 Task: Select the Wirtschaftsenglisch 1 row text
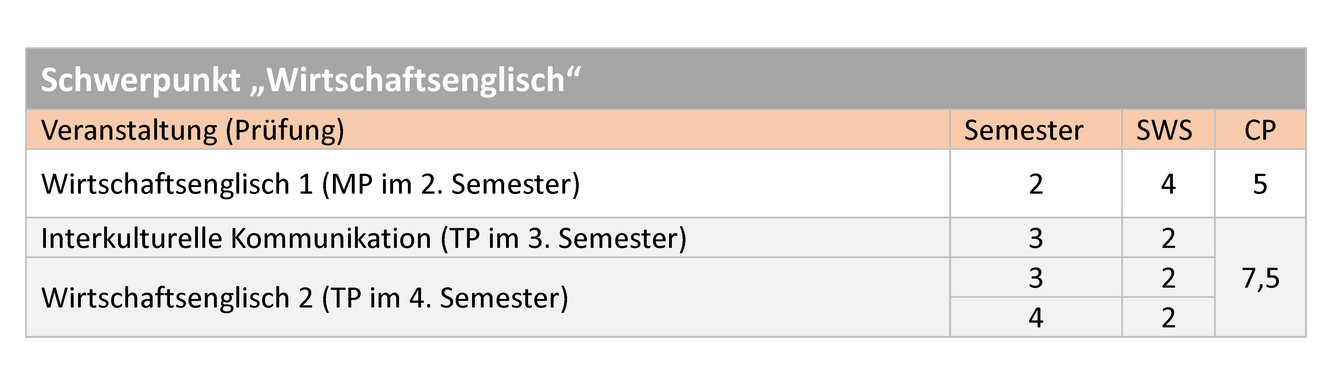pyautogui.click(x=309, y=184)
